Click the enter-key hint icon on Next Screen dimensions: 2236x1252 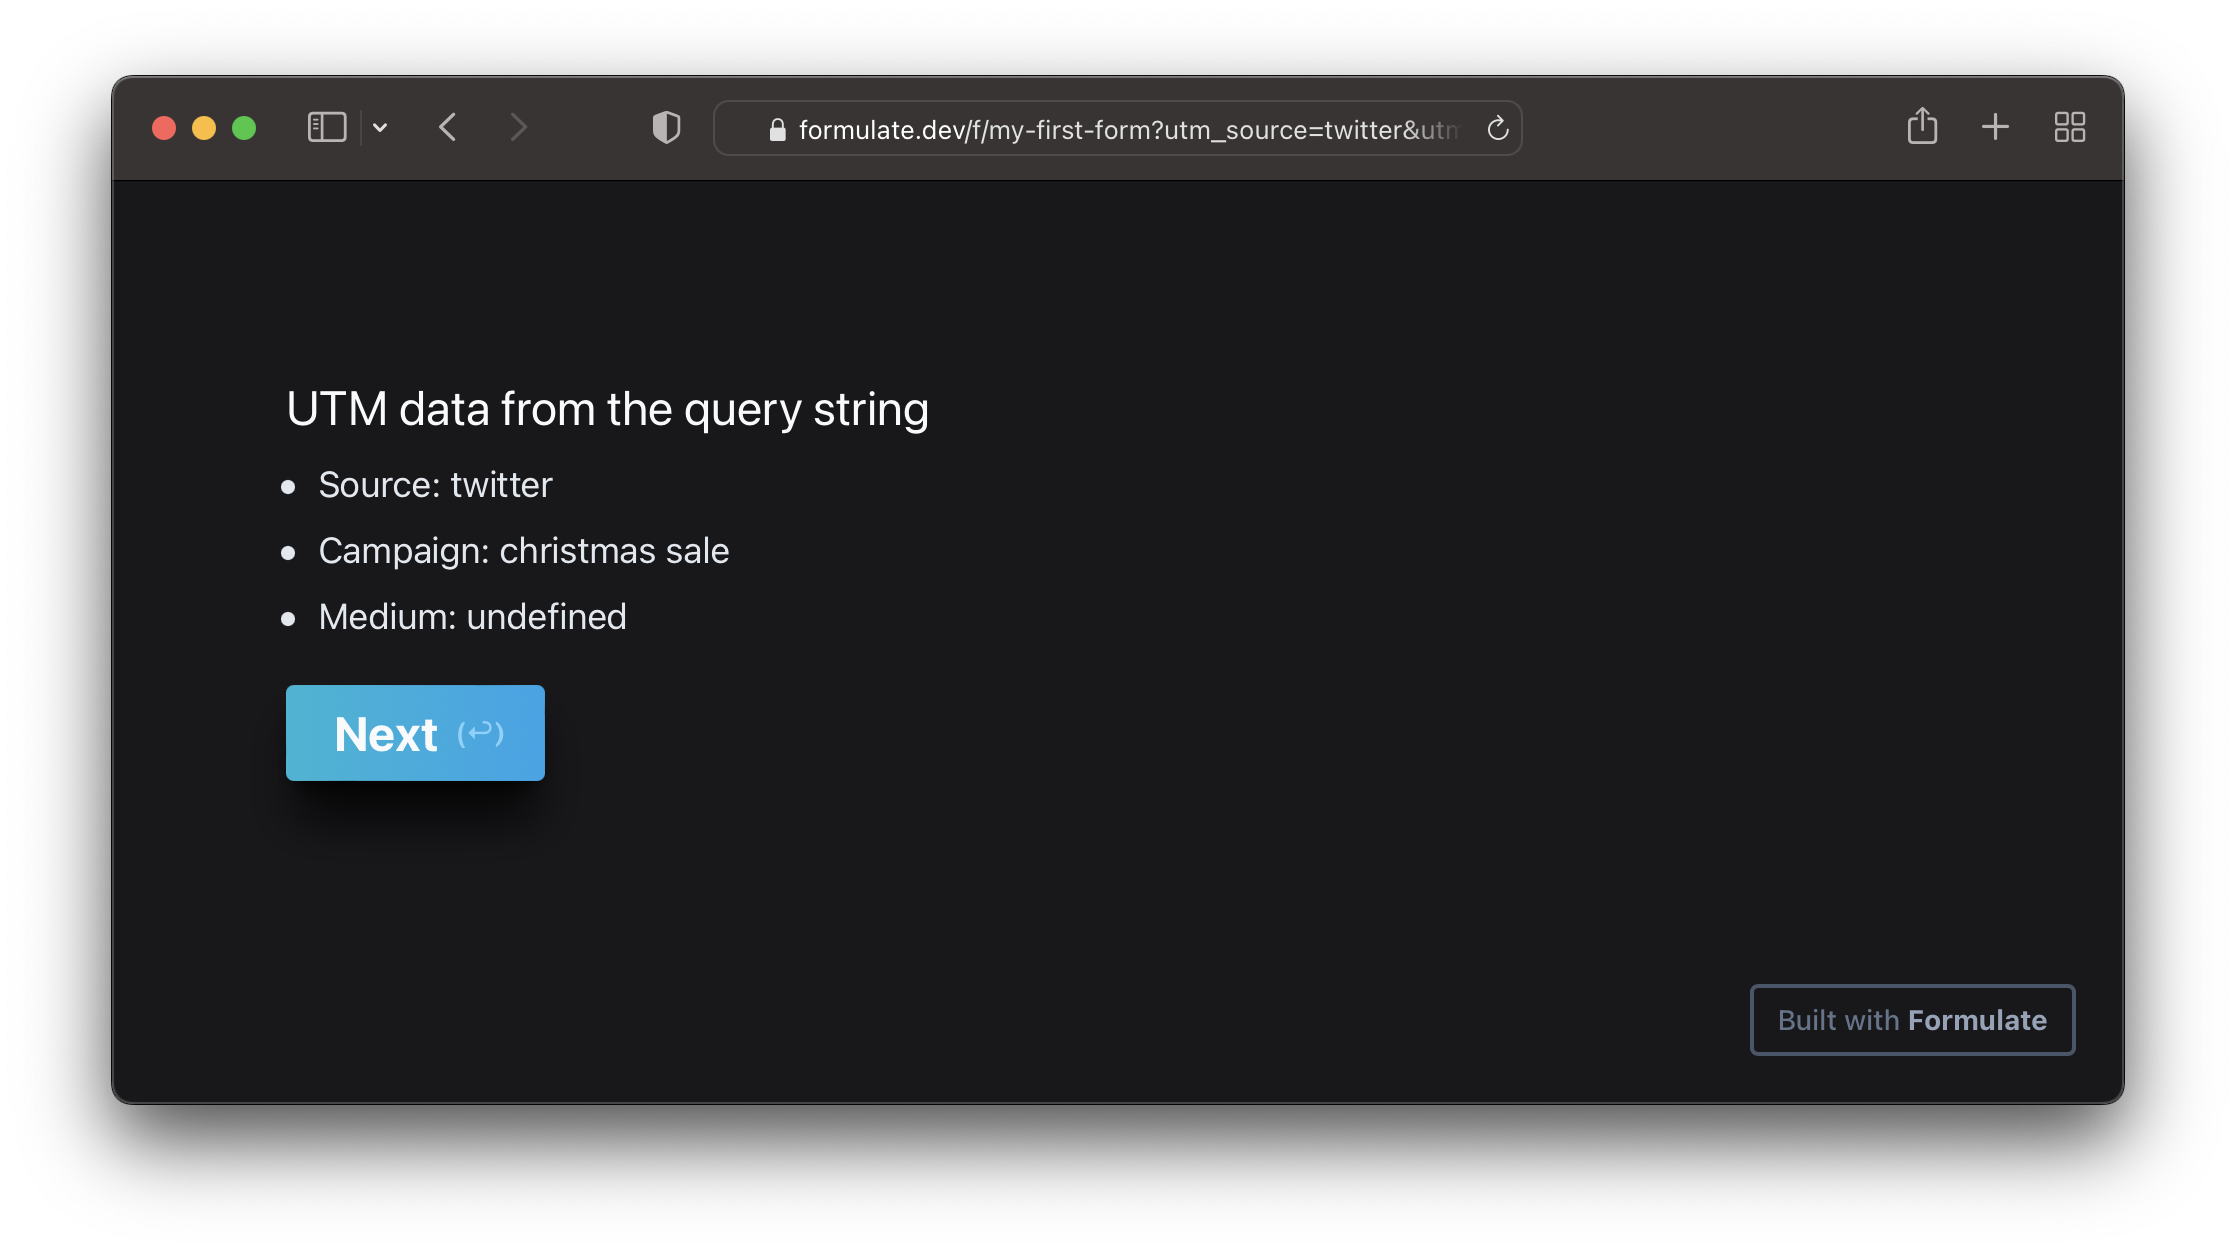pos(481,733)
